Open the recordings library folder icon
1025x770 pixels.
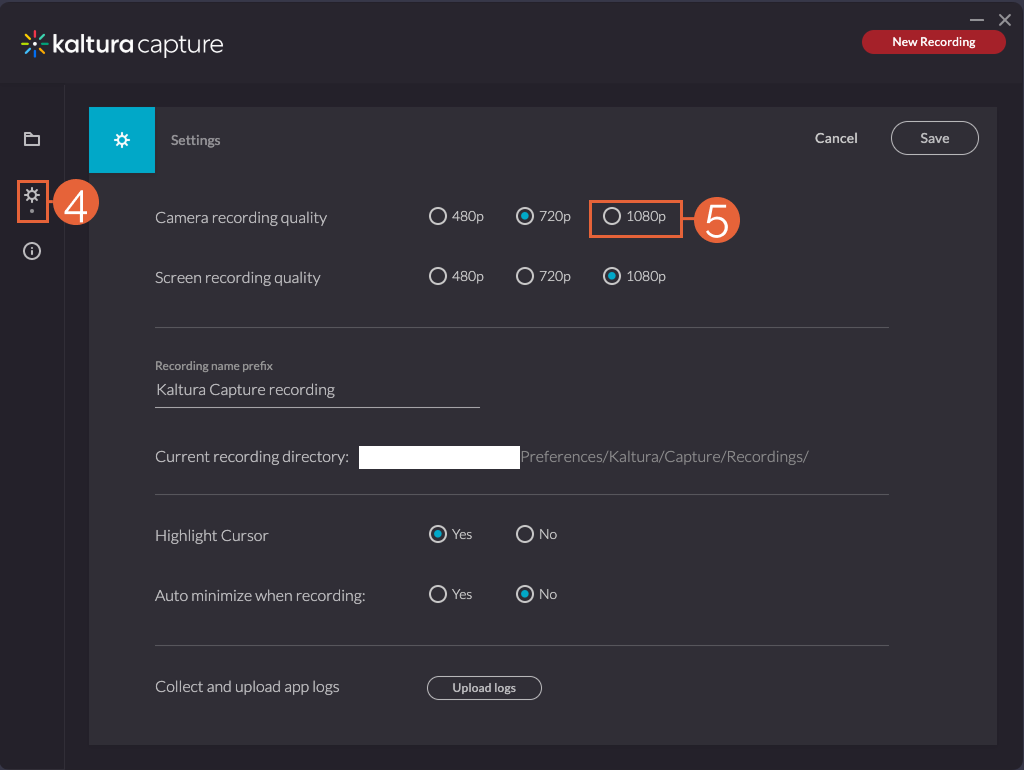[32, 139]
